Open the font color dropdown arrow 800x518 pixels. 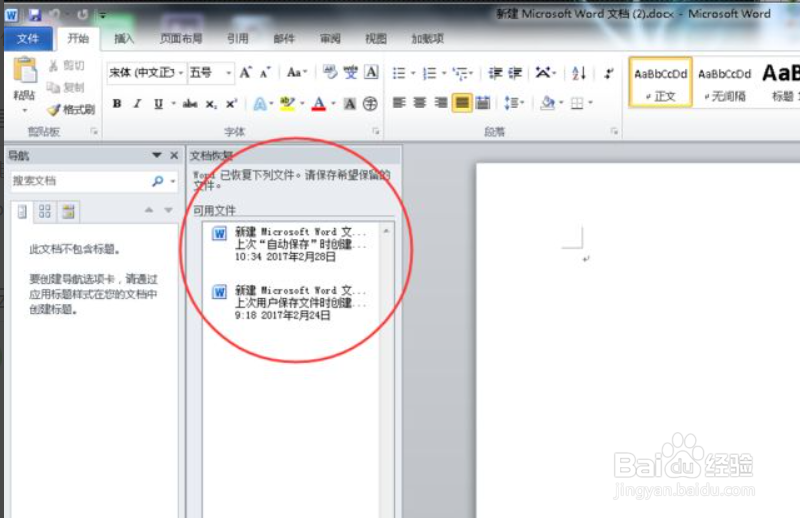click(333, 104)
